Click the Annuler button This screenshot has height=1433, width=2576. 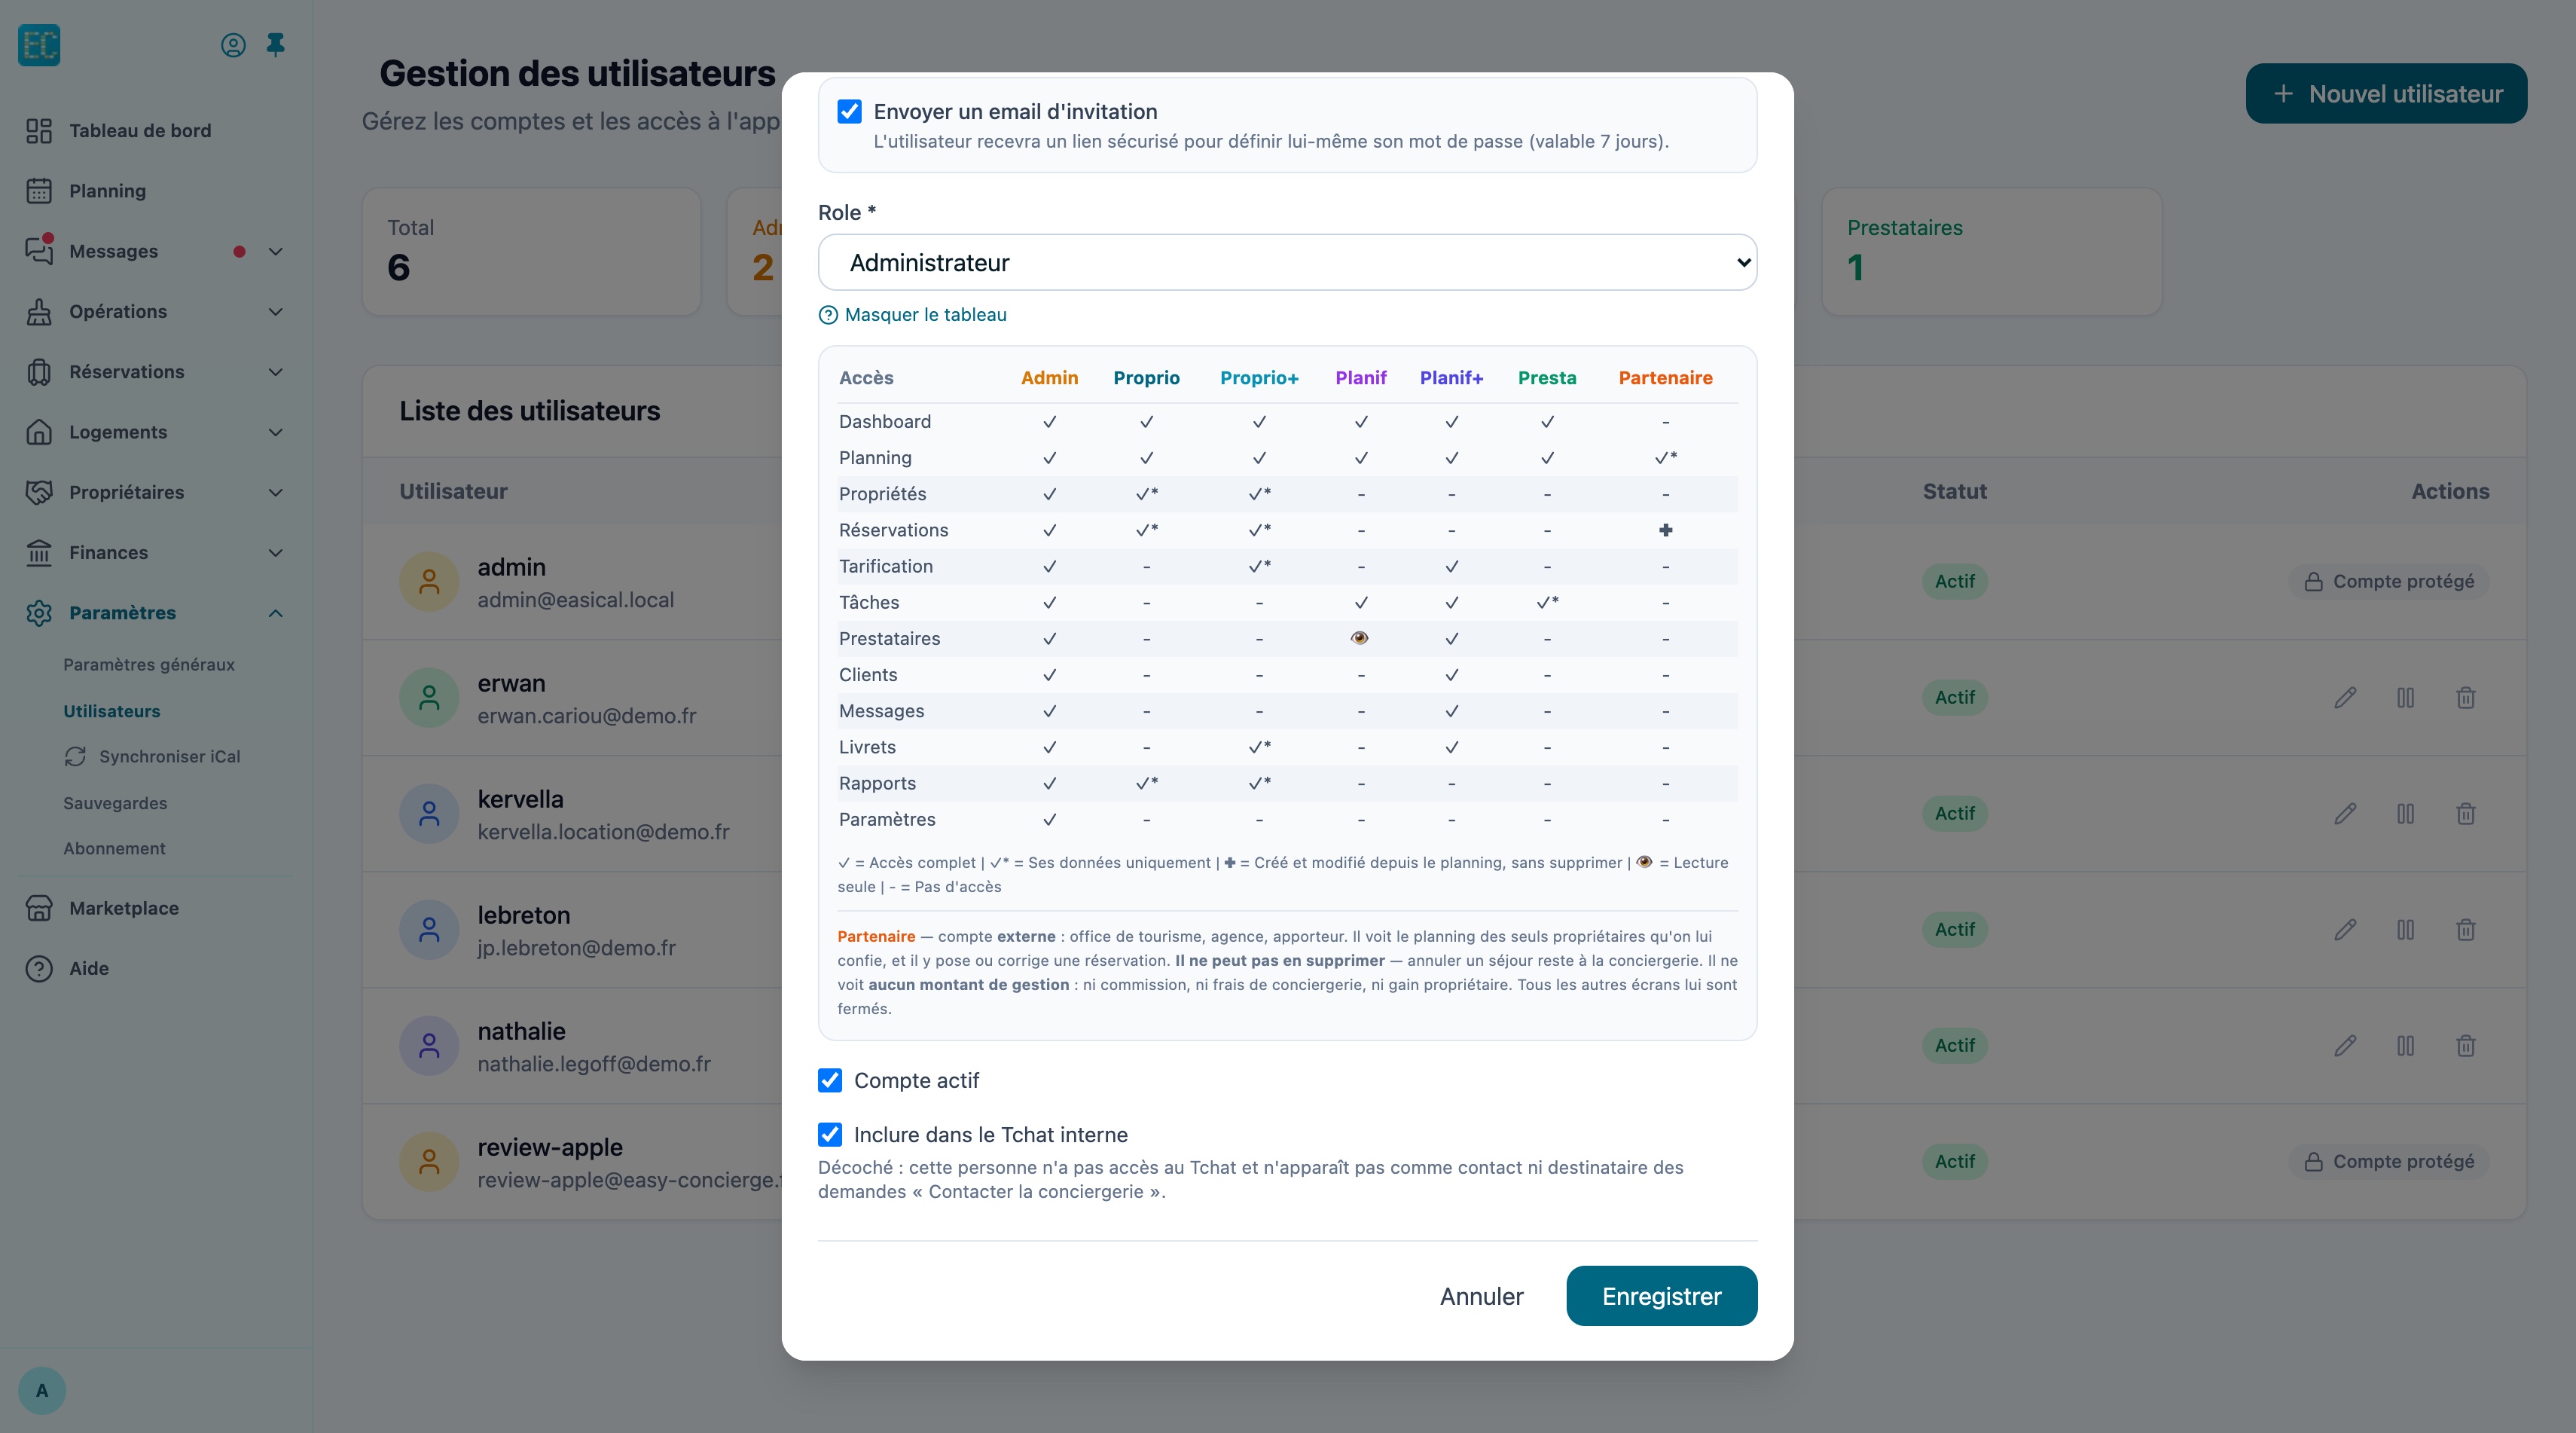[1481, 1296]
